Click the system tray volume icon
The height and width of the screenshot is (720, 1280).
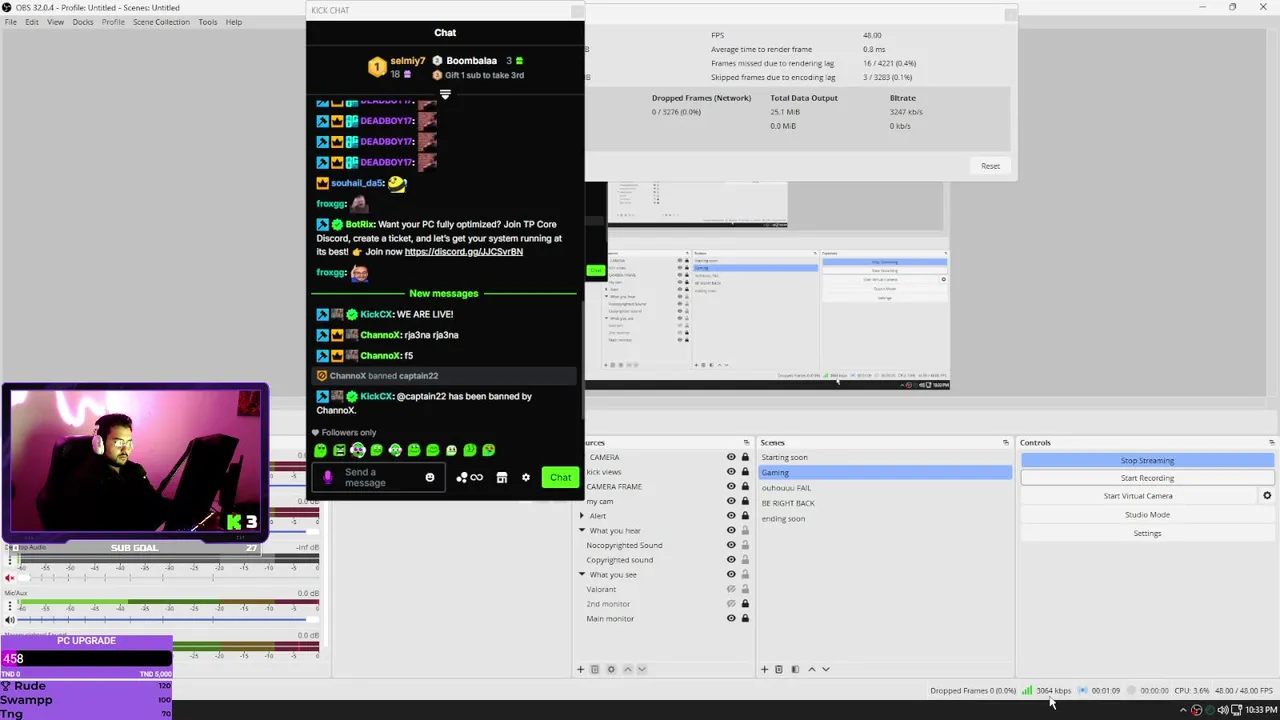tap(1223, 710)
